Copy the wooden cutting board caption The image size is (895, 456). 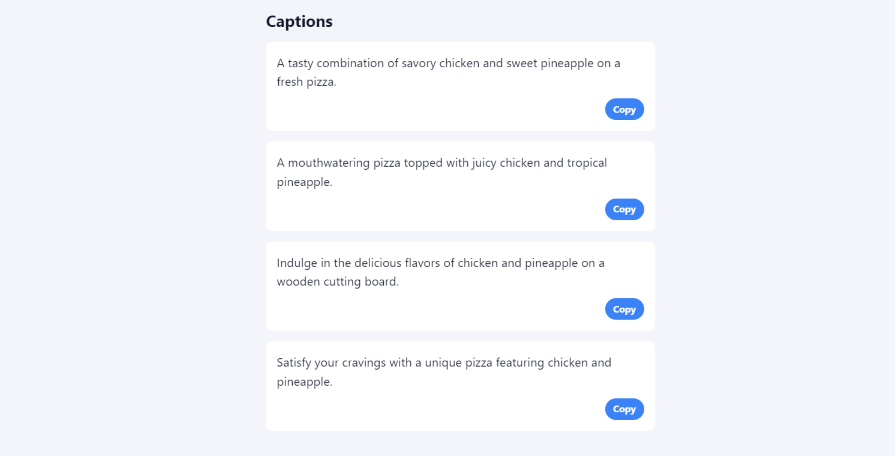tap(624, 310)
